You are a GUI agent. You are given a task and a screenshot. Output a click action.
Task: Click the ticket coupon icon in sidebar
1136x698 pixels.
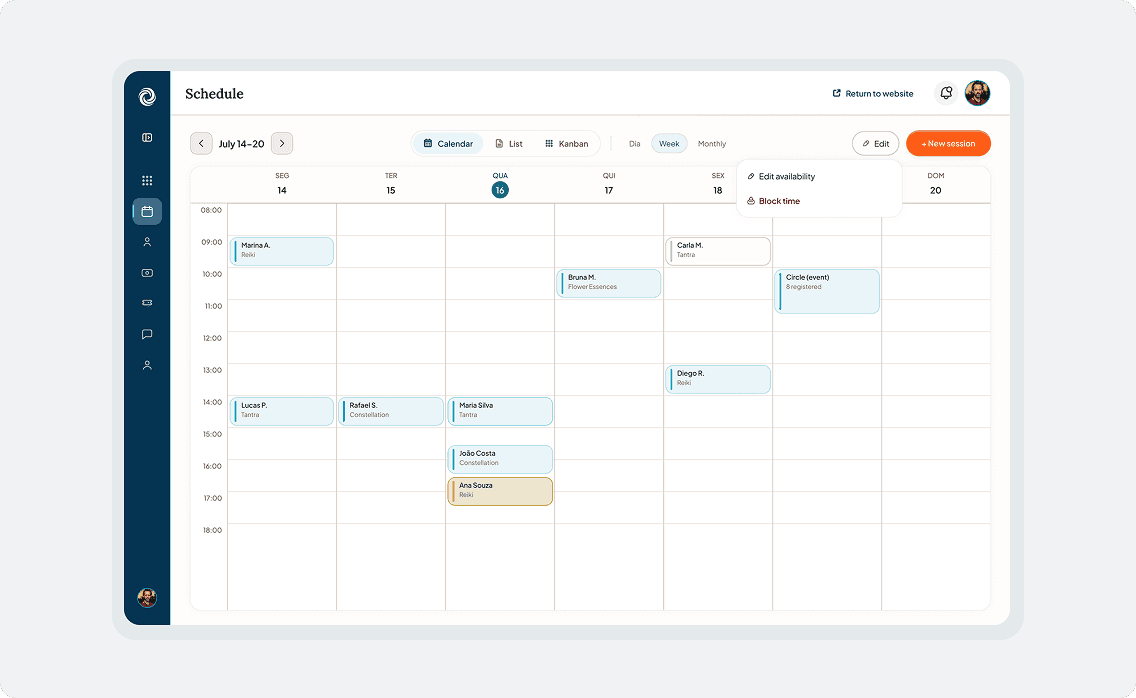pyautogui.click(x=147, y=303)
